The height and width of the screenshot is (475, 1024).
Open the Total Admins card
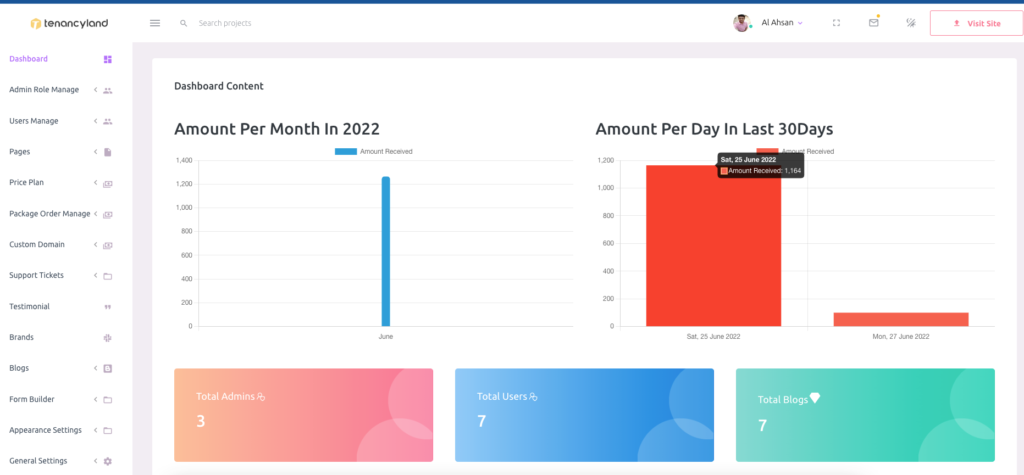(303, 415)
